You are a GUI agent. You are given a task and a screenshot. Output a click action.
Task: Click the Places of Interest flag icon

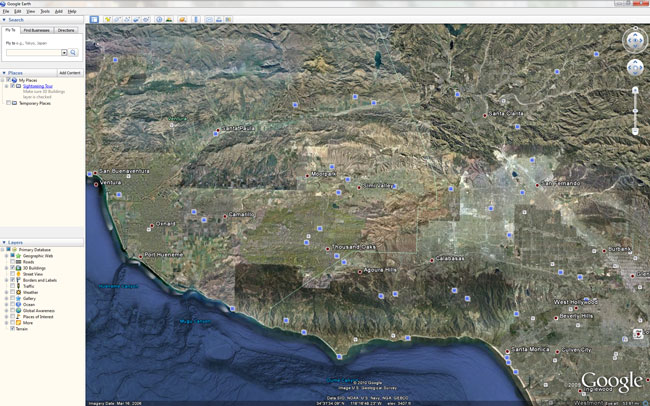[19, 316]
